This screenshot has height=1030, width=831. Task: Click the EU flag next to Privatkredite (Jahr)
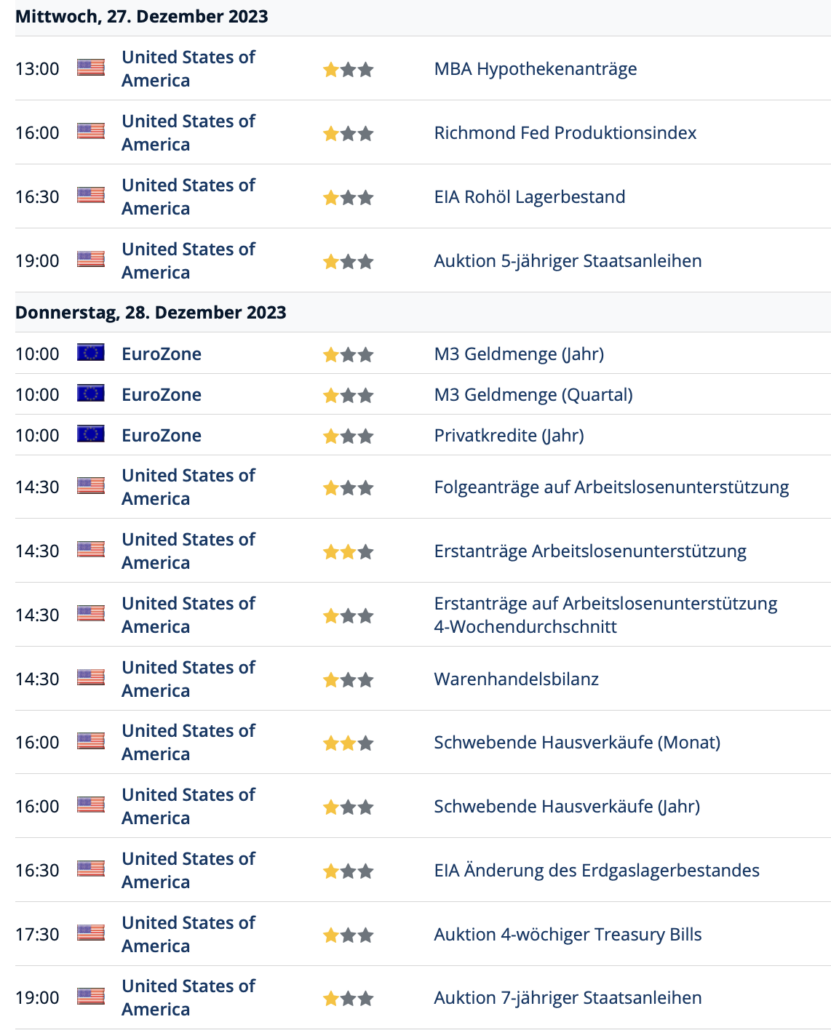tap(91, 434)
